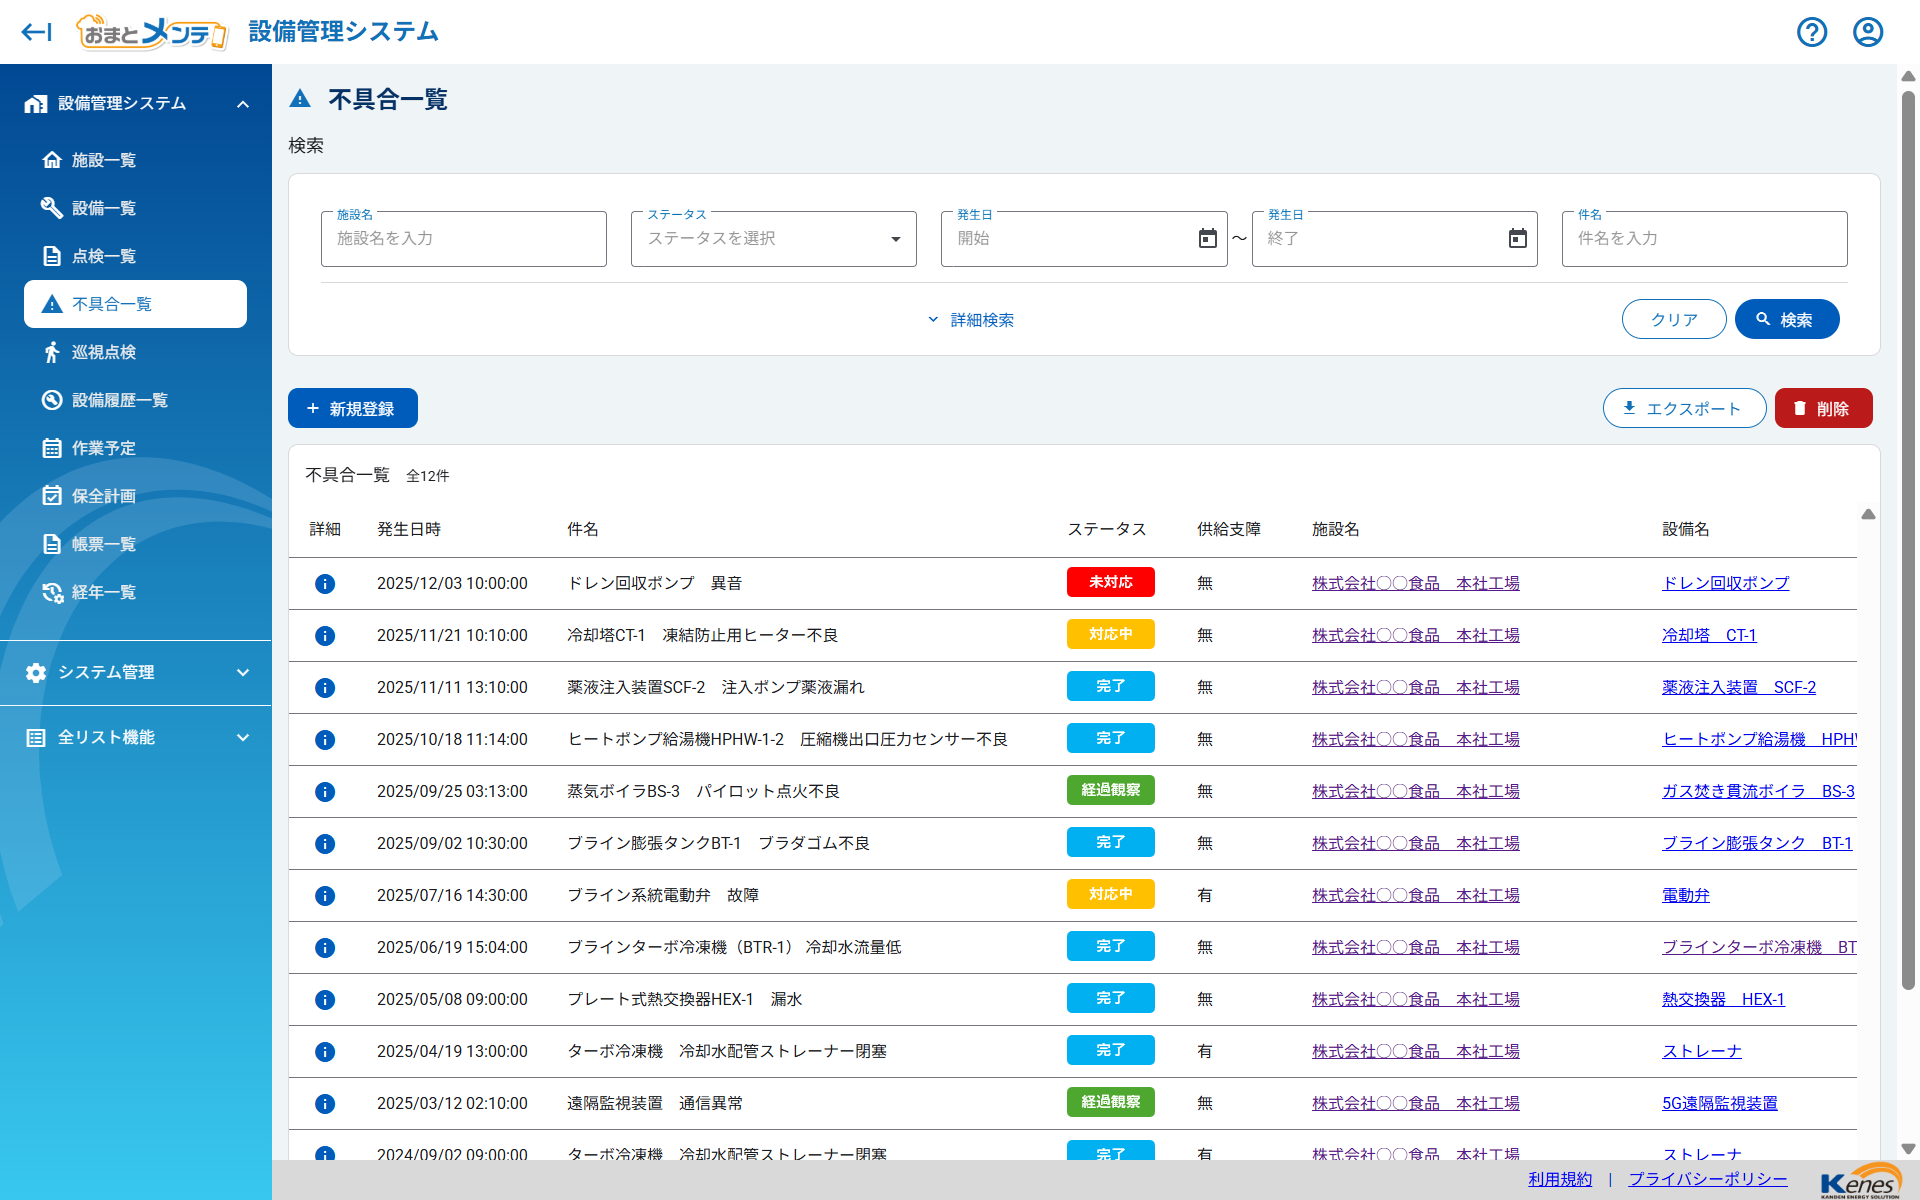1920x1200 pixels.
Task: Click the 件名 input field
Action: pyautogui.click(x=1703, y=239)
